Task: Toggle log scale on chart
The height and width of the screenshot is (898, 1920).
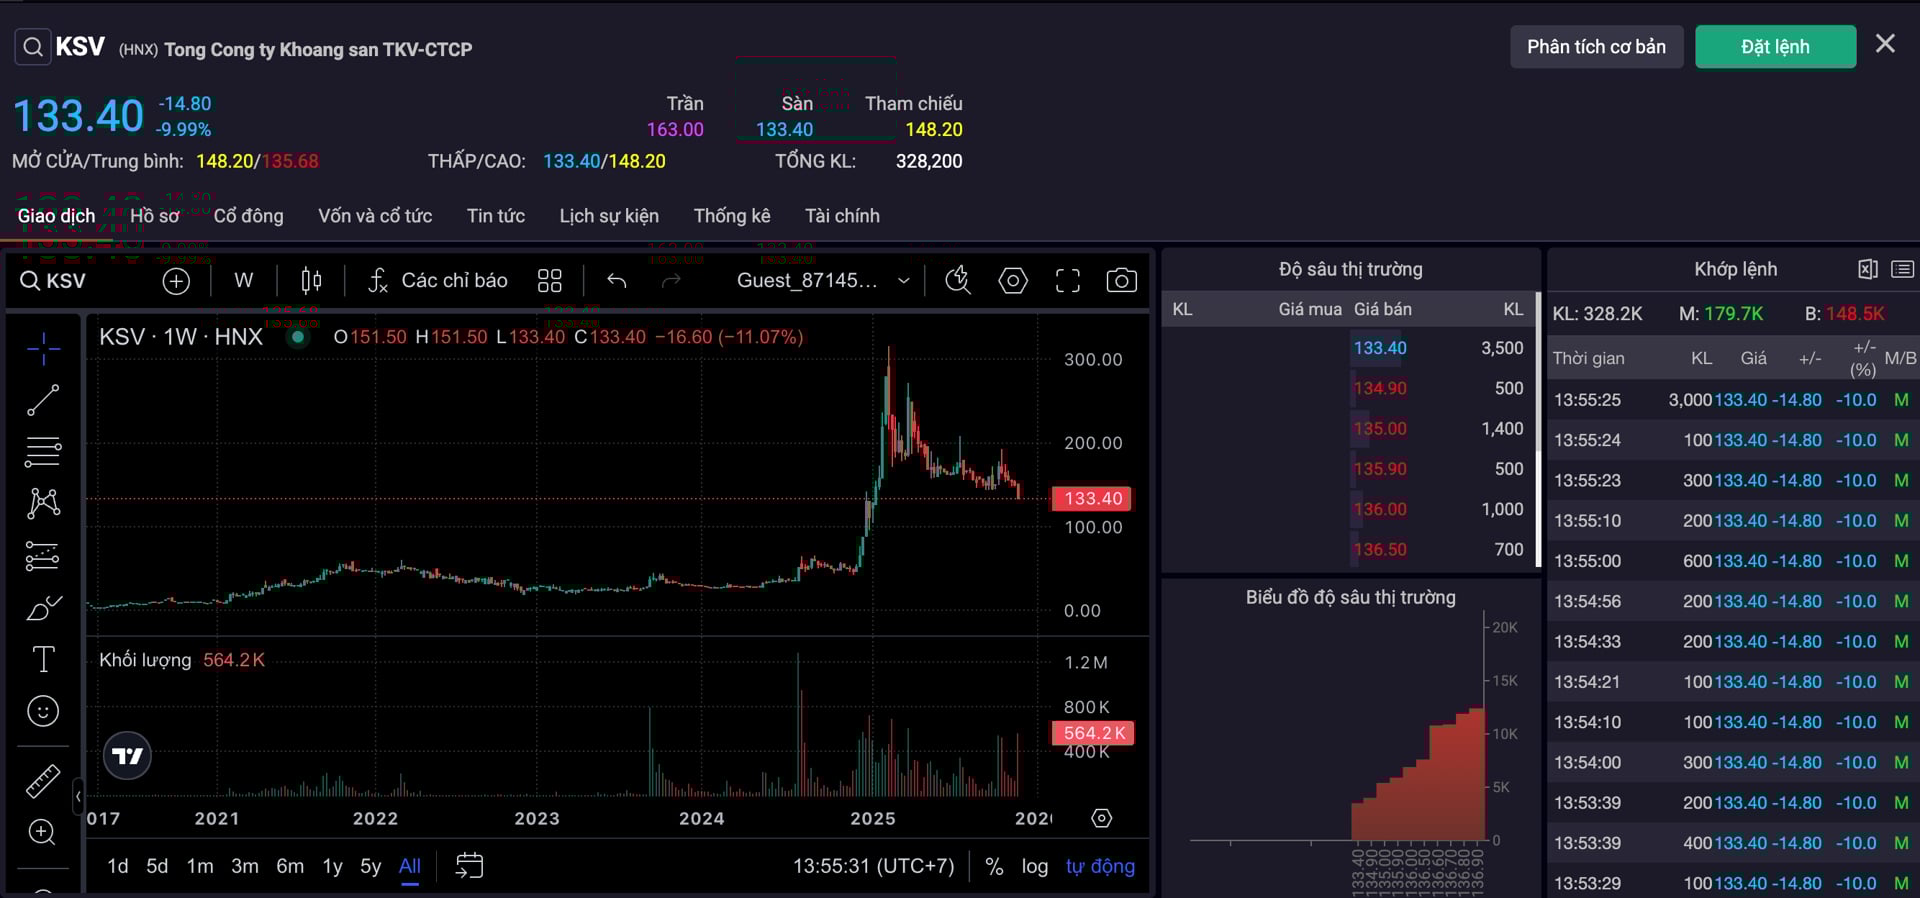Action: [1034, 866]
